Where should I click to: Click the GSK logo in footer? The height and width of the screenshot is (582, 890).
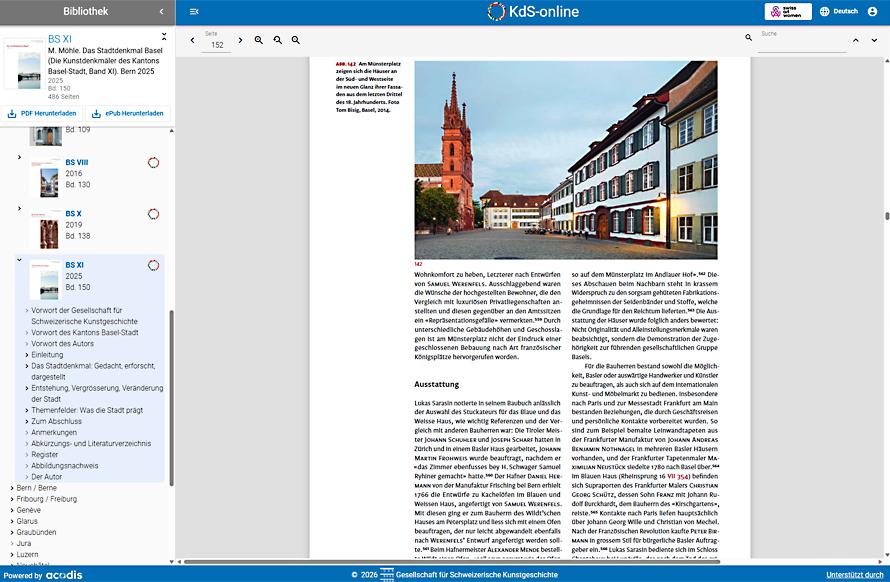point(387,574)
